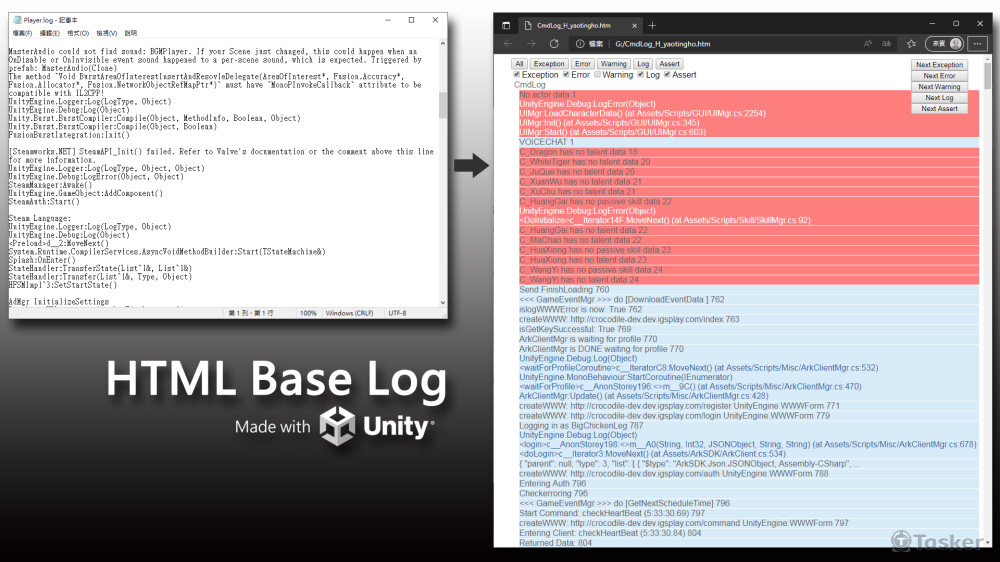Jump to Next Warning

(939, 87)
